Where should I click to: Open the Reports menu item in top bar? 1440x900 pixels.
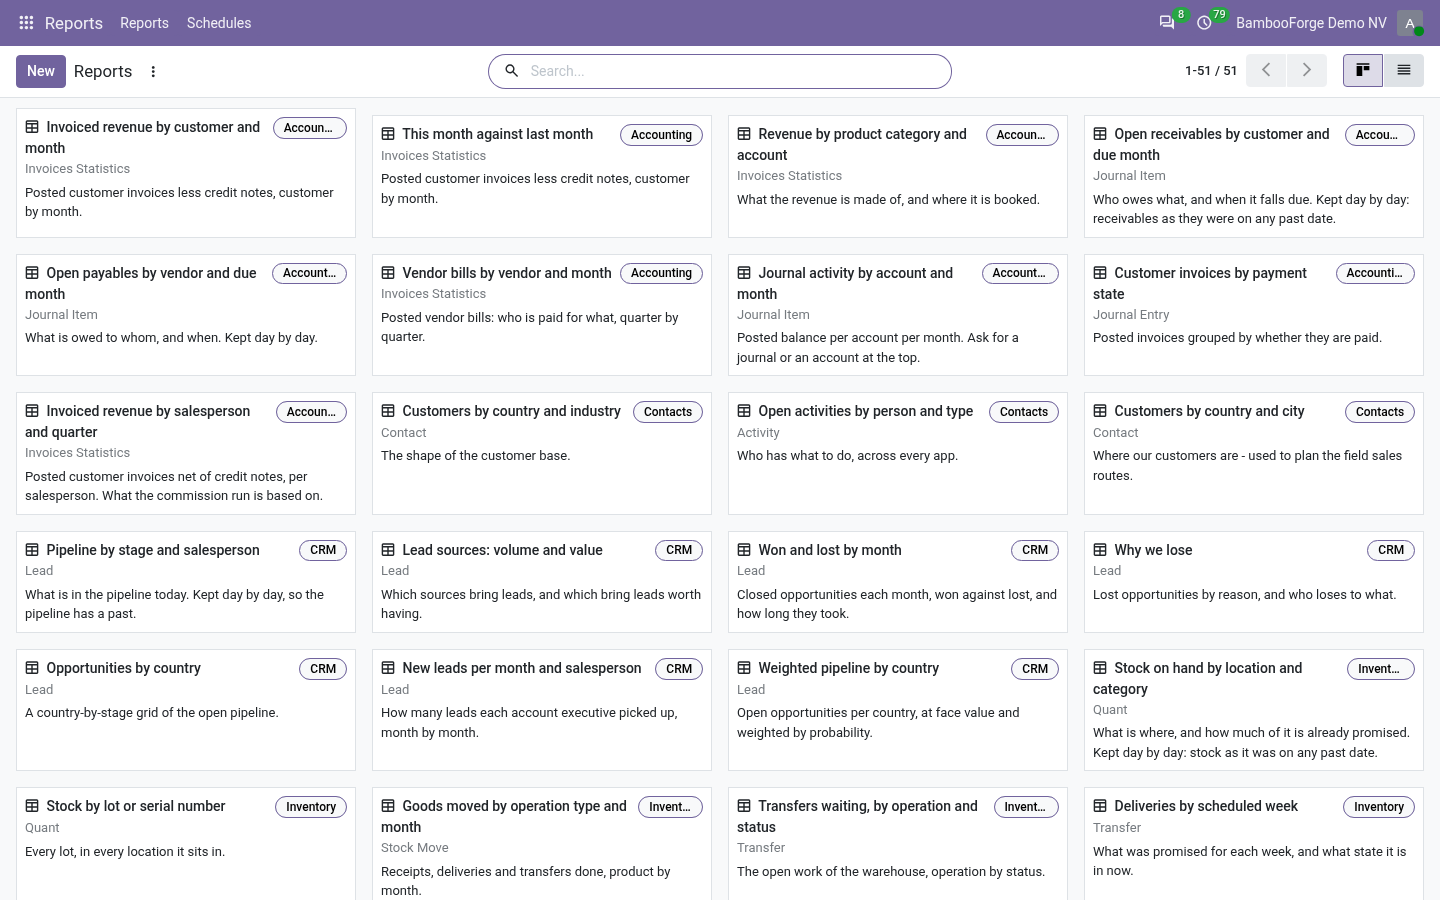(x=144, y=23)
